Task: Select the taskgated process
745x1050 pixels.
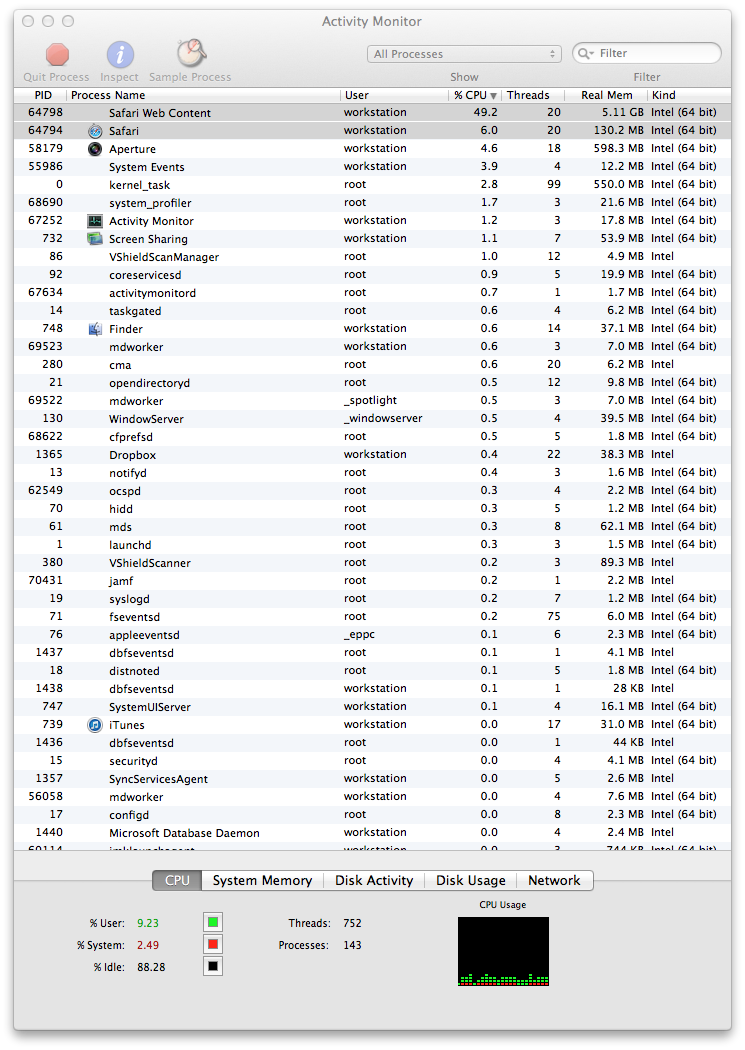Action: tap(372, 311)
